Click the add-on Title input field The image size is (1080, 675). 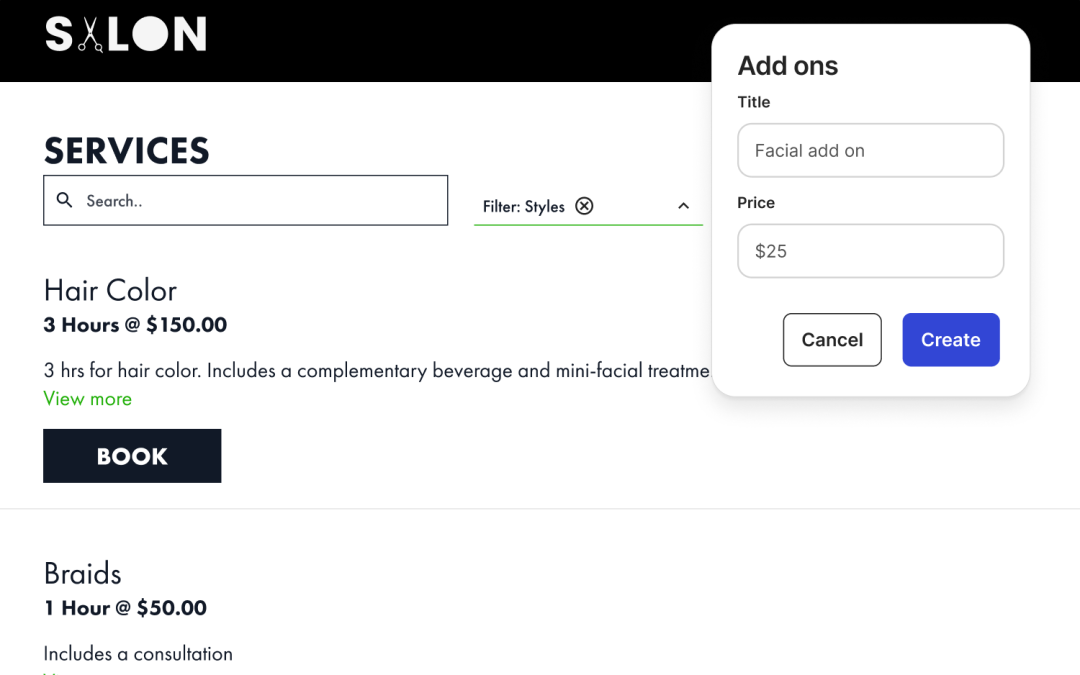pos(870,151)
